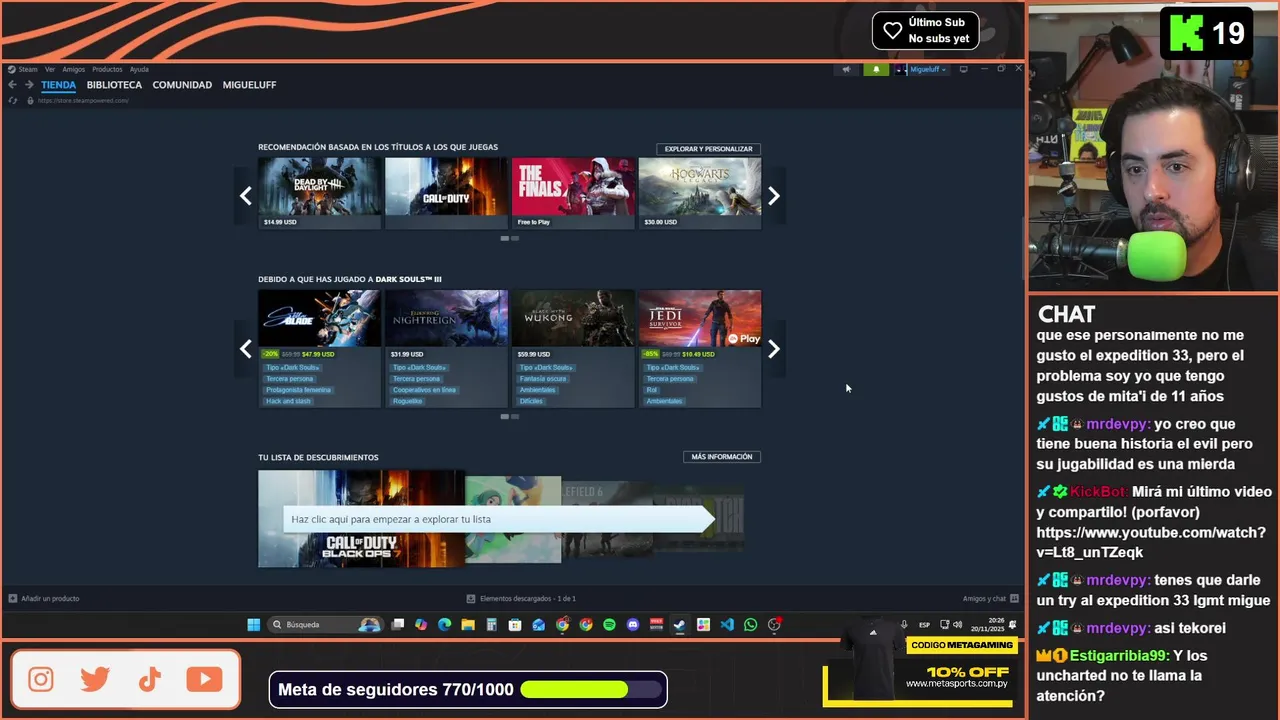Click the Elementos descargados status text
Screen dimensions: 1280x720
(528, 599)
